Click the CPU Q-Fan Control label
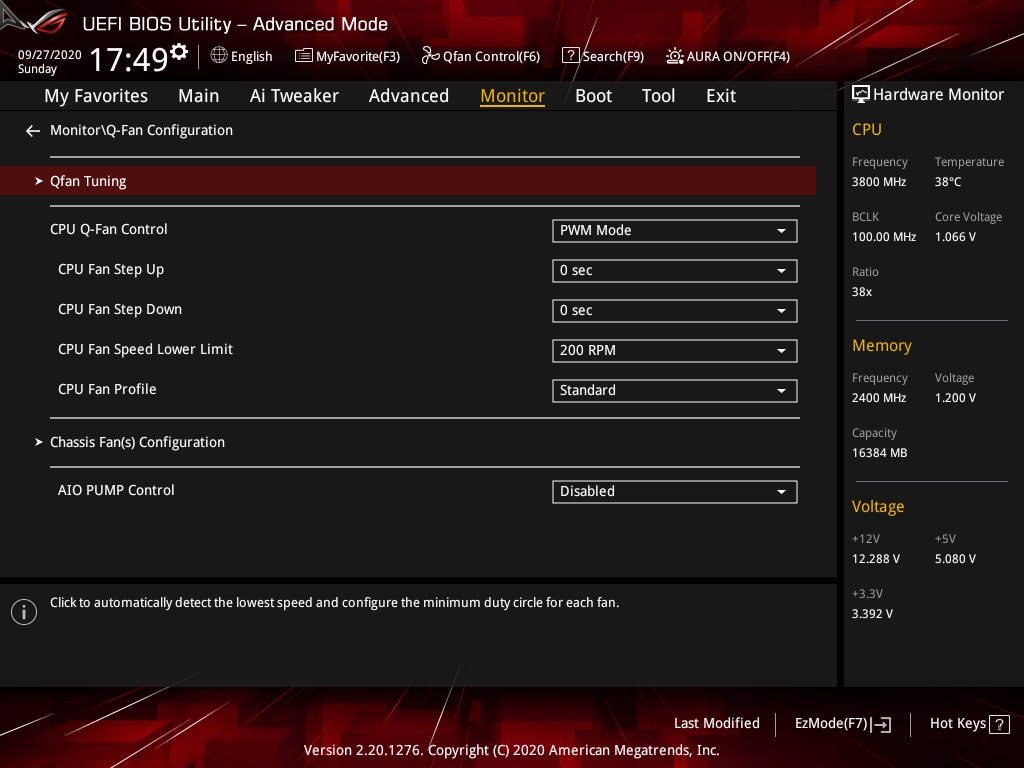 (108, 230)
